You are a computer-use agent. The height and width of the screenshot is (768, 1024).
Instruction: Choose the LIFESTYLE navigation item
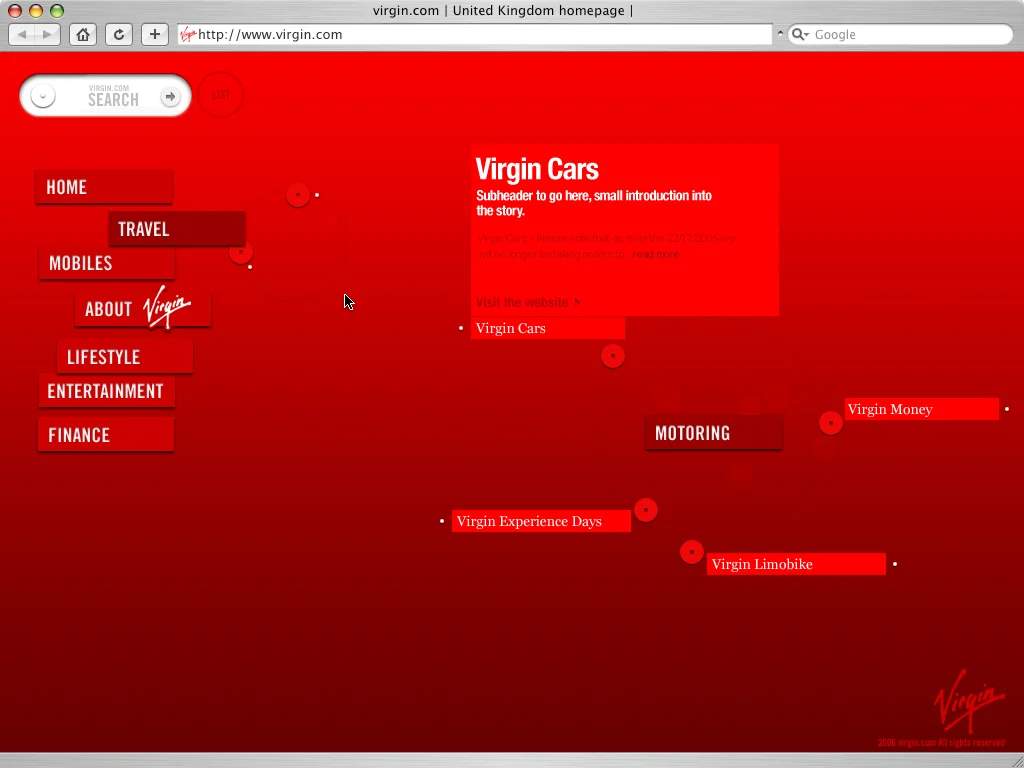(125, 357)
